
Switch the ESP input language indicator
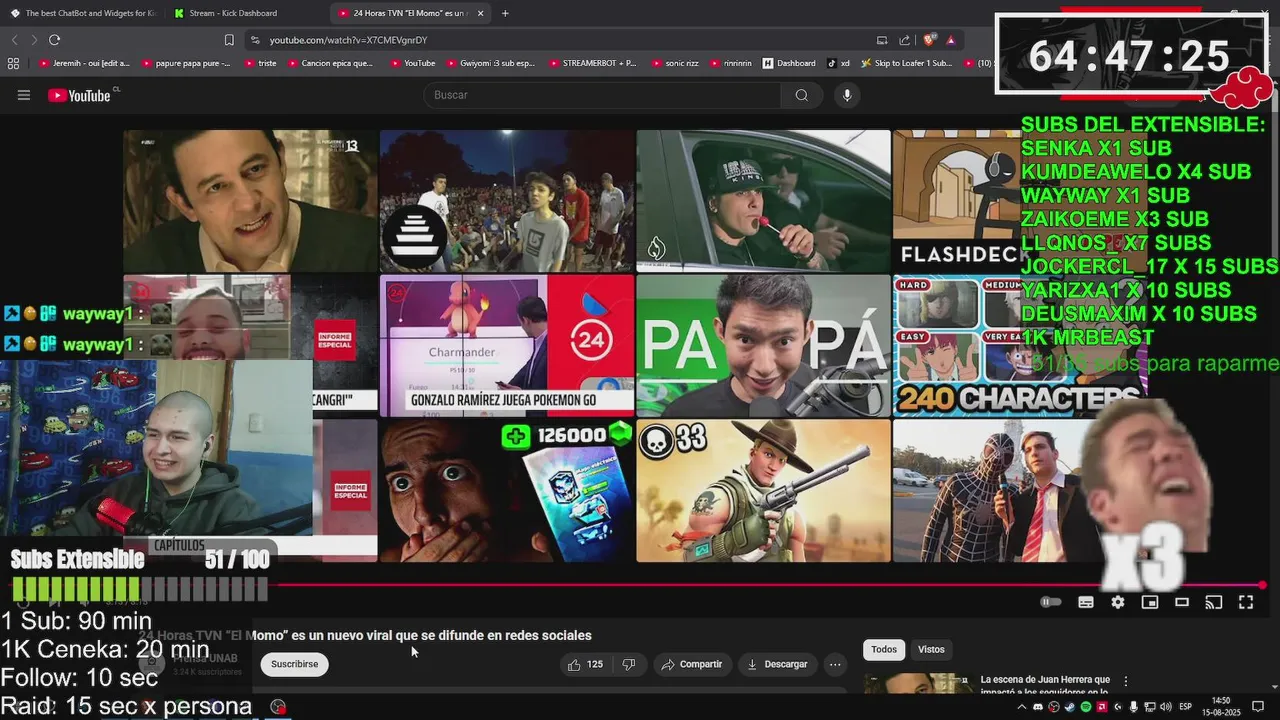(1186, 707)
